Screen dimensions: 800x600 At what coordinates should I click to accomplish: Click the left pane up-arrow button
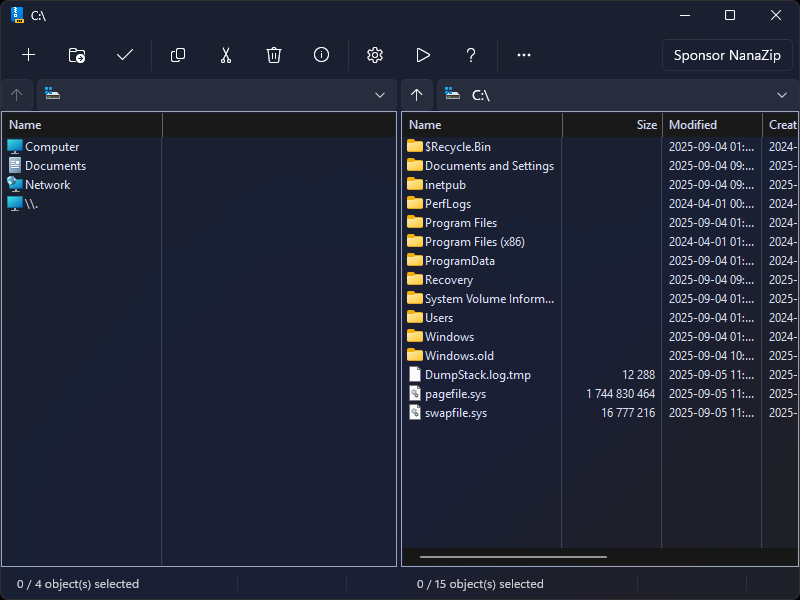pos(17,95)
